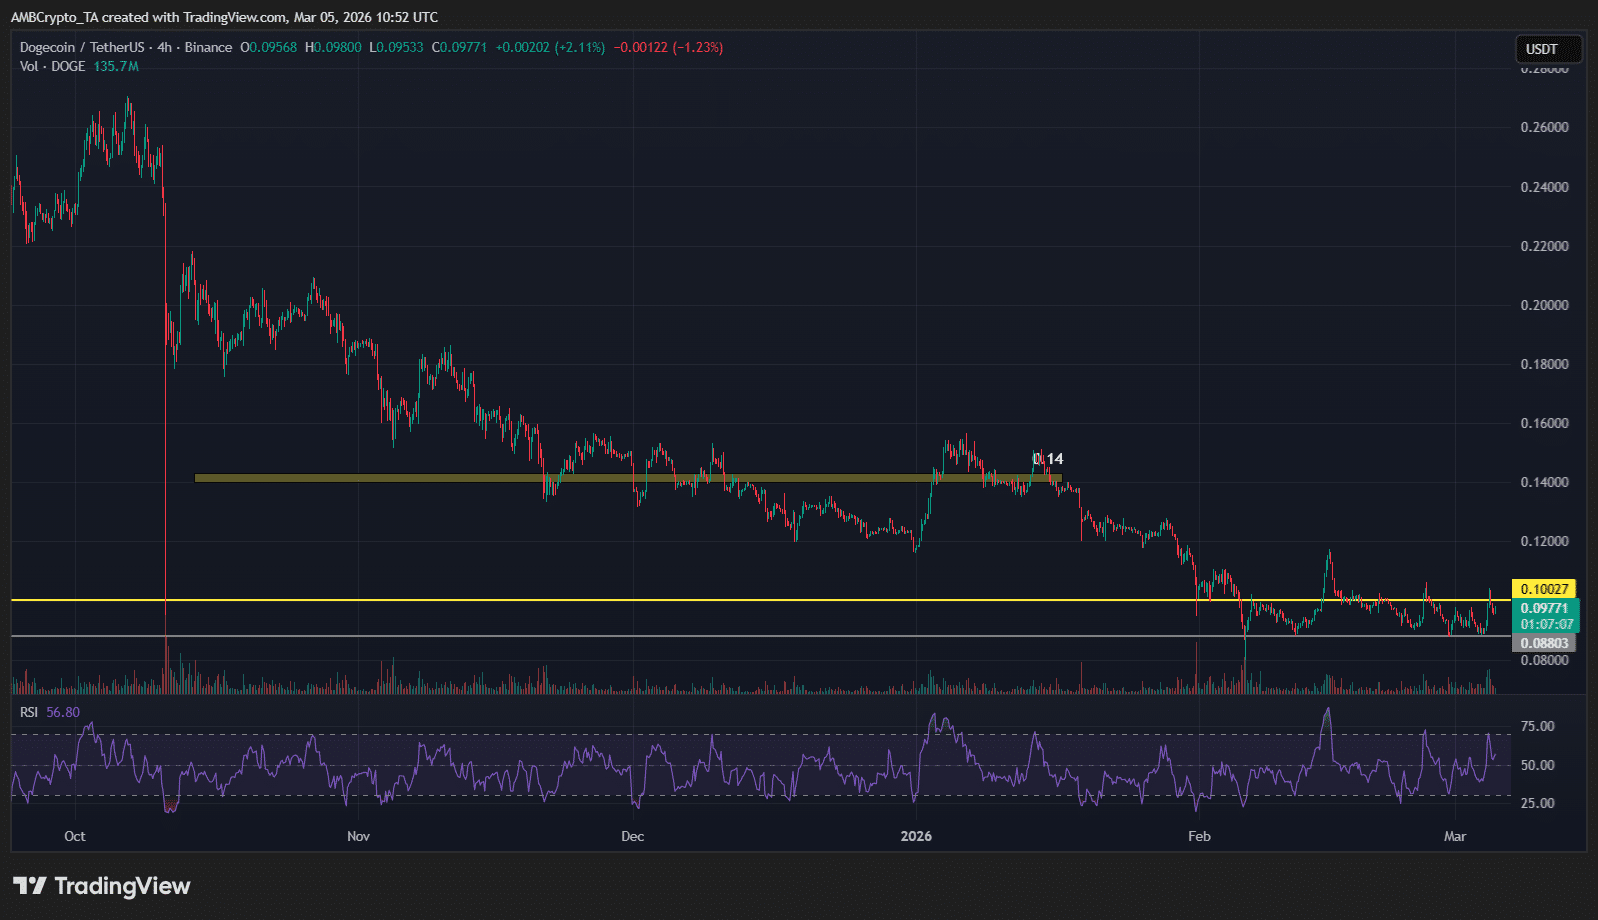Viewport: 1598px width, 920px height.
Task: Click the yellow 0.10027 price label
Action: click(x=1544, y=589)
